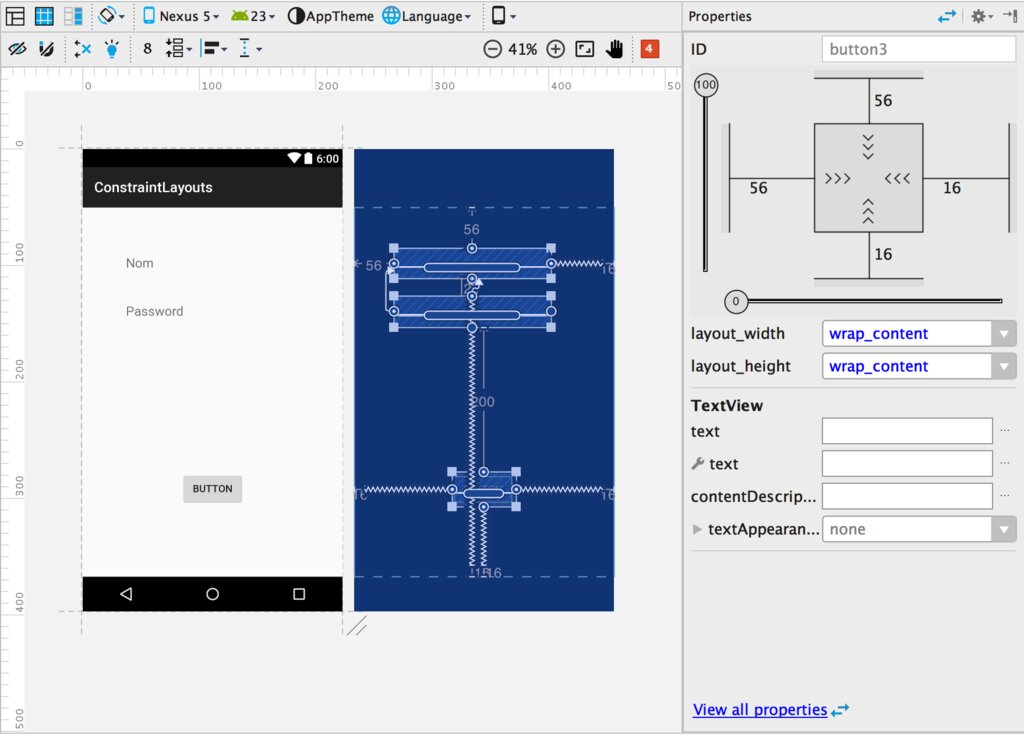Click the top margin value 56 in inspector
This screenshot has width=1024, height=736.
pos(883,101)
